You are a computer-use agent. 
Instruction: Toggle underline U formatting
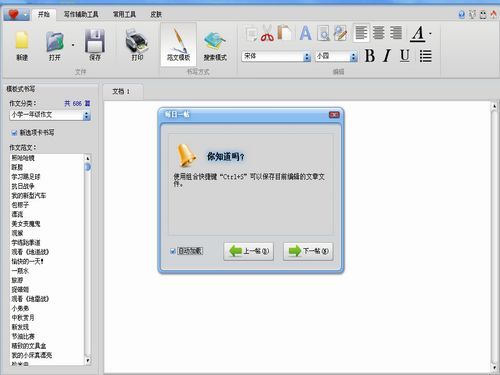405,56
